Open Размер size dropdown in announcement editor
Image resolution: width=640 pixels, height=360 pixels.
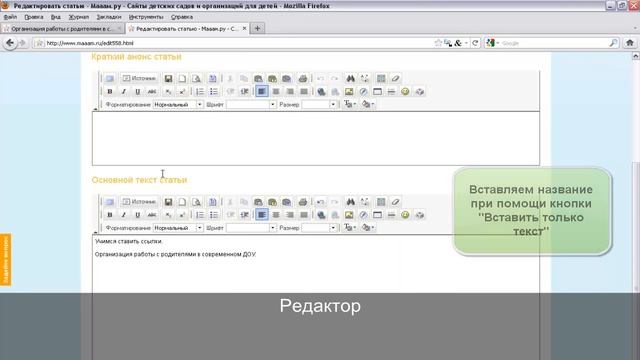click(319, 104)
